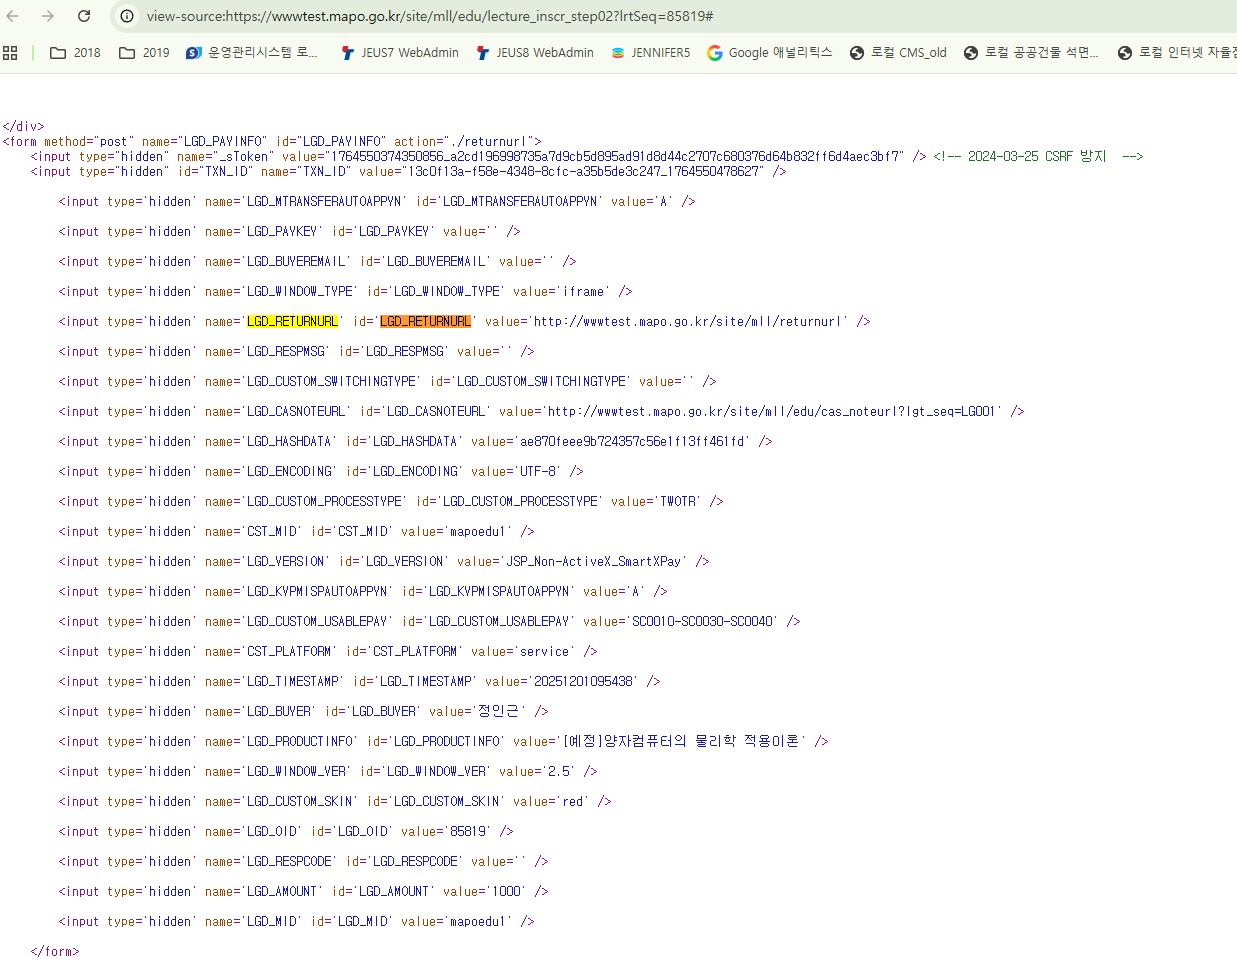Screen dimensions: 1237x966
Task: Open the 로컬 공공건물 석면 bookmark
Action: click(1031, 53)
